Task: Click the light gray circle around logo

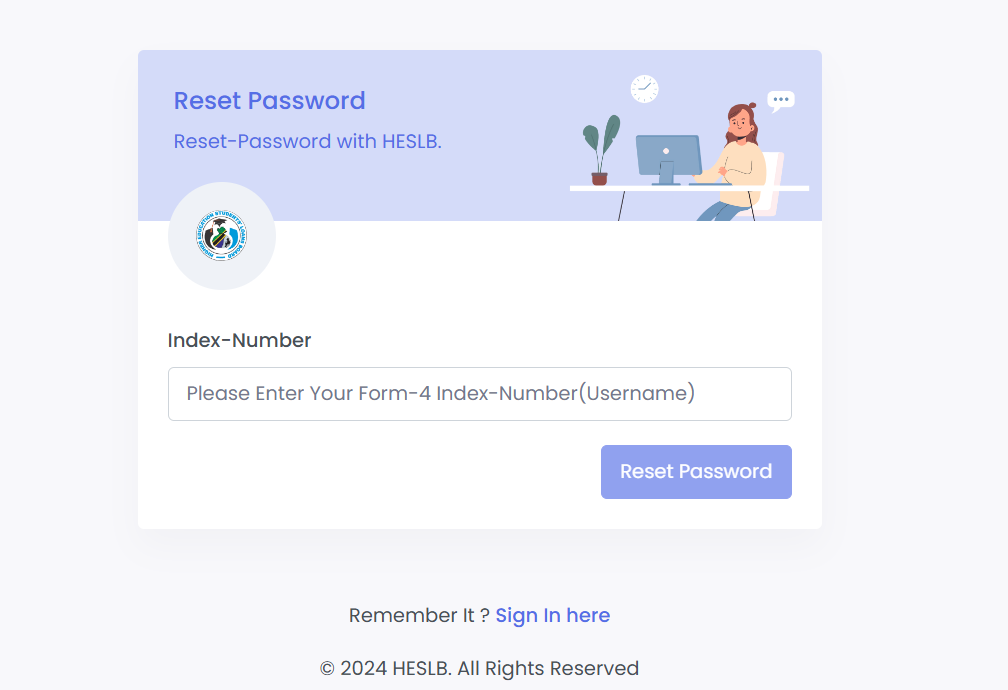Action: [222, 236]
